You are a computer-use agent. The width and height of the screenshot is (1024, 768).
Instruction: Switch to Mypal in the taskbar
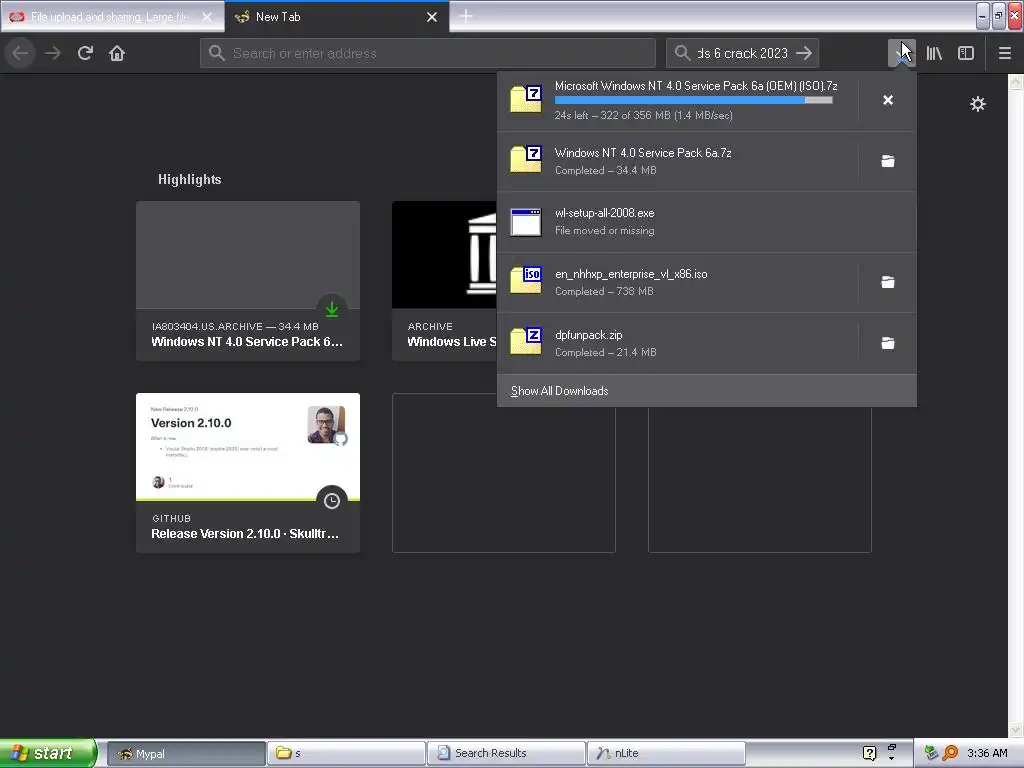(186, 753)
